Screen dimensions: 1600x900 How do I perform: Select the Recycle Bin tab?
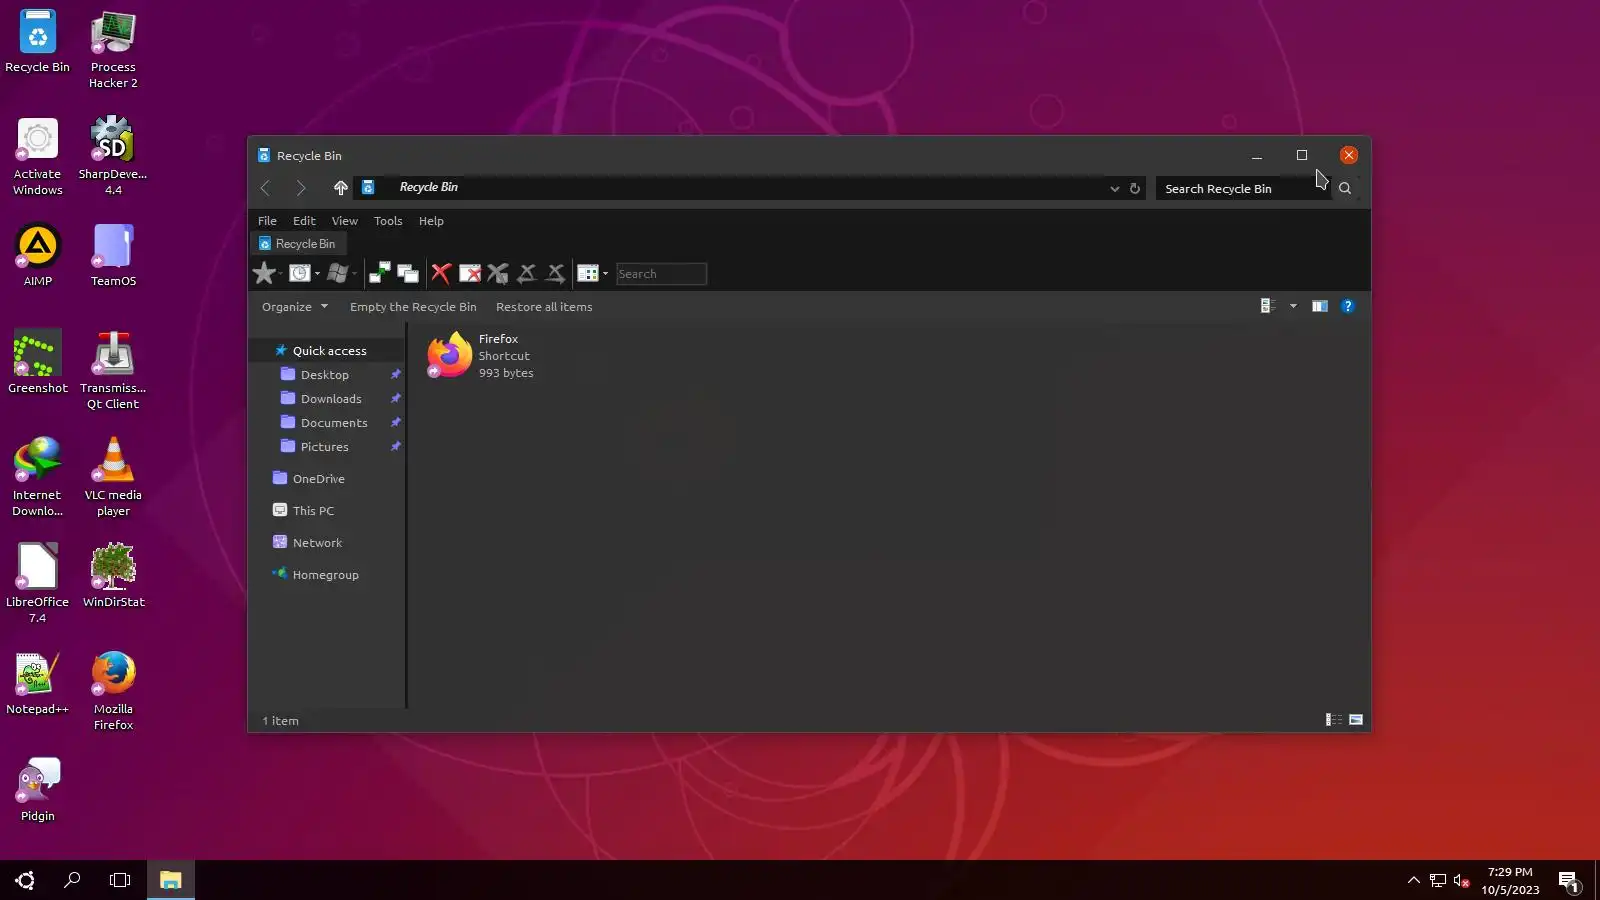[x=297, y=244]
